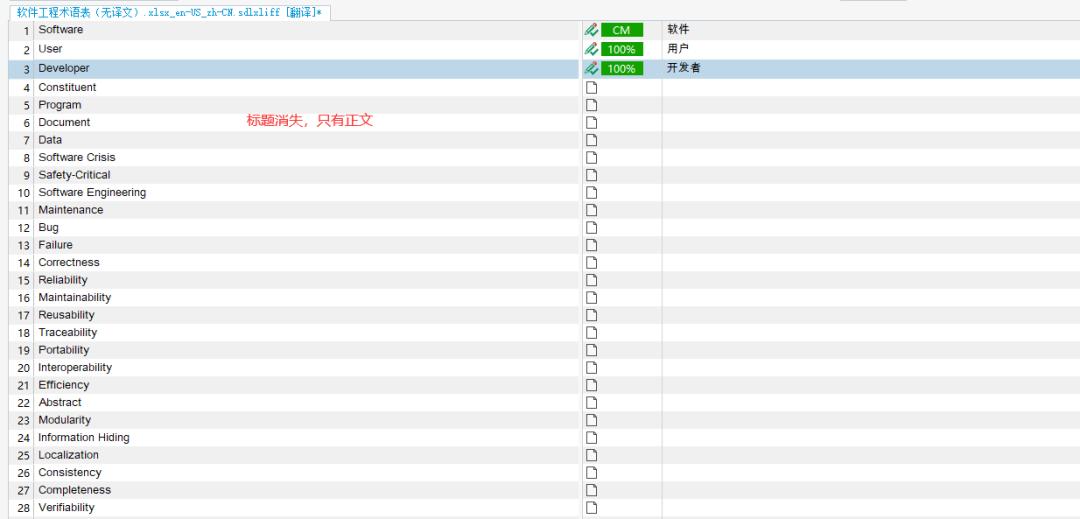Click untranslated status icon for Constituent segment
Screen dimensions: 1080x519
coord(591,87)
